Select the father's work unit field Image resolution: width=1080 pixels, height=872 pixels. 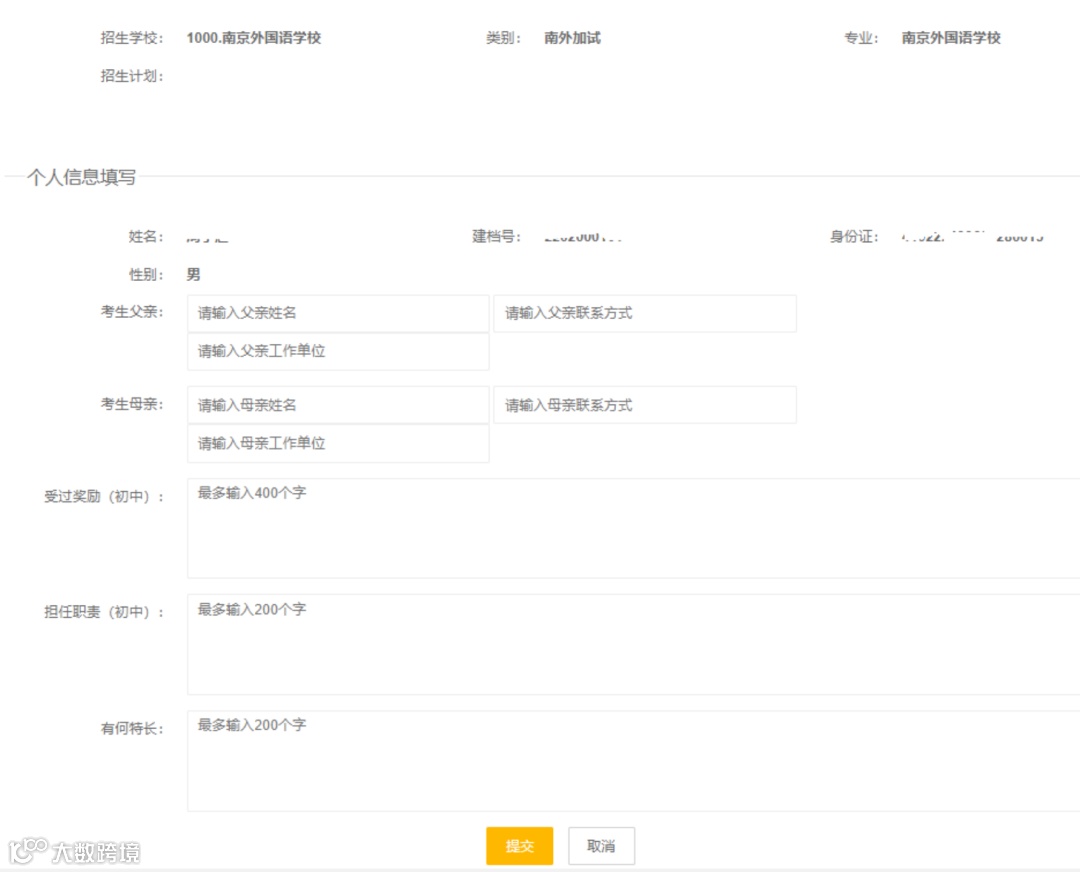[338, 351]
